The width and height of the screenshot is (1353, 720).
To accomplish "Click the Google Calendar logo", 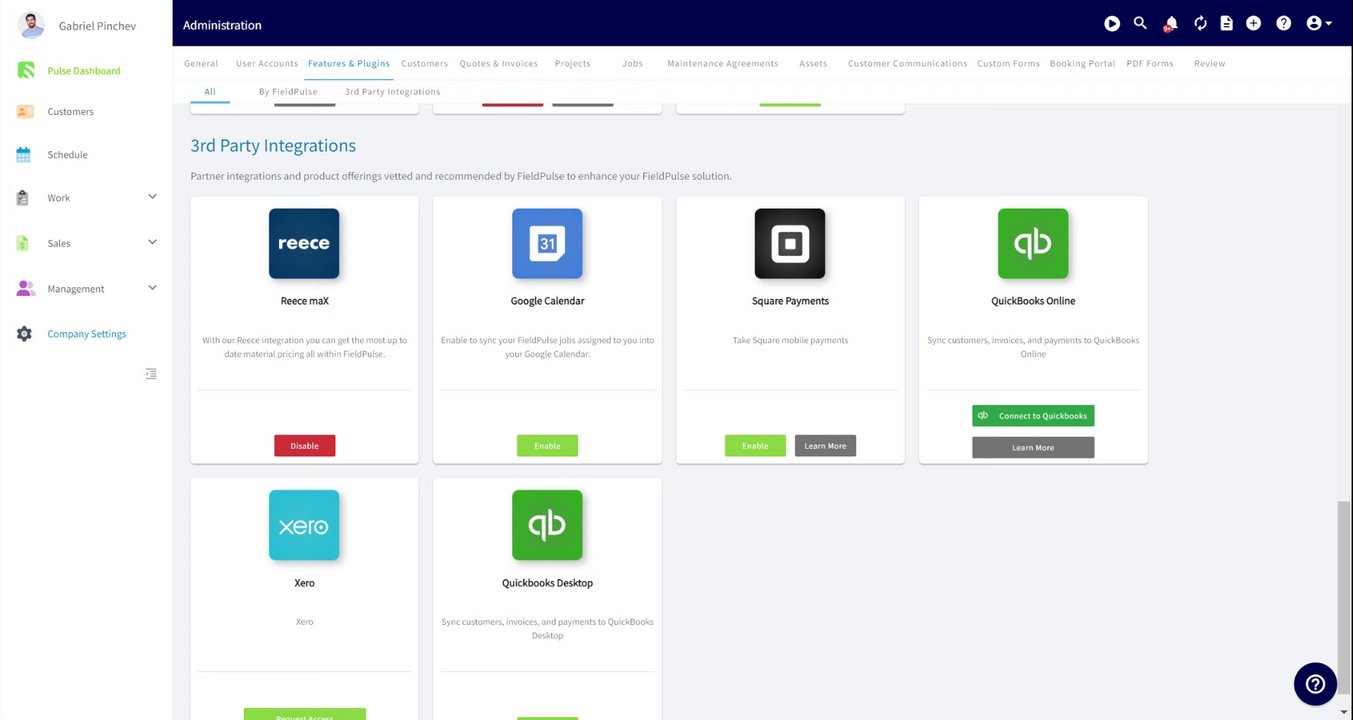I will [x=547, y=243].
